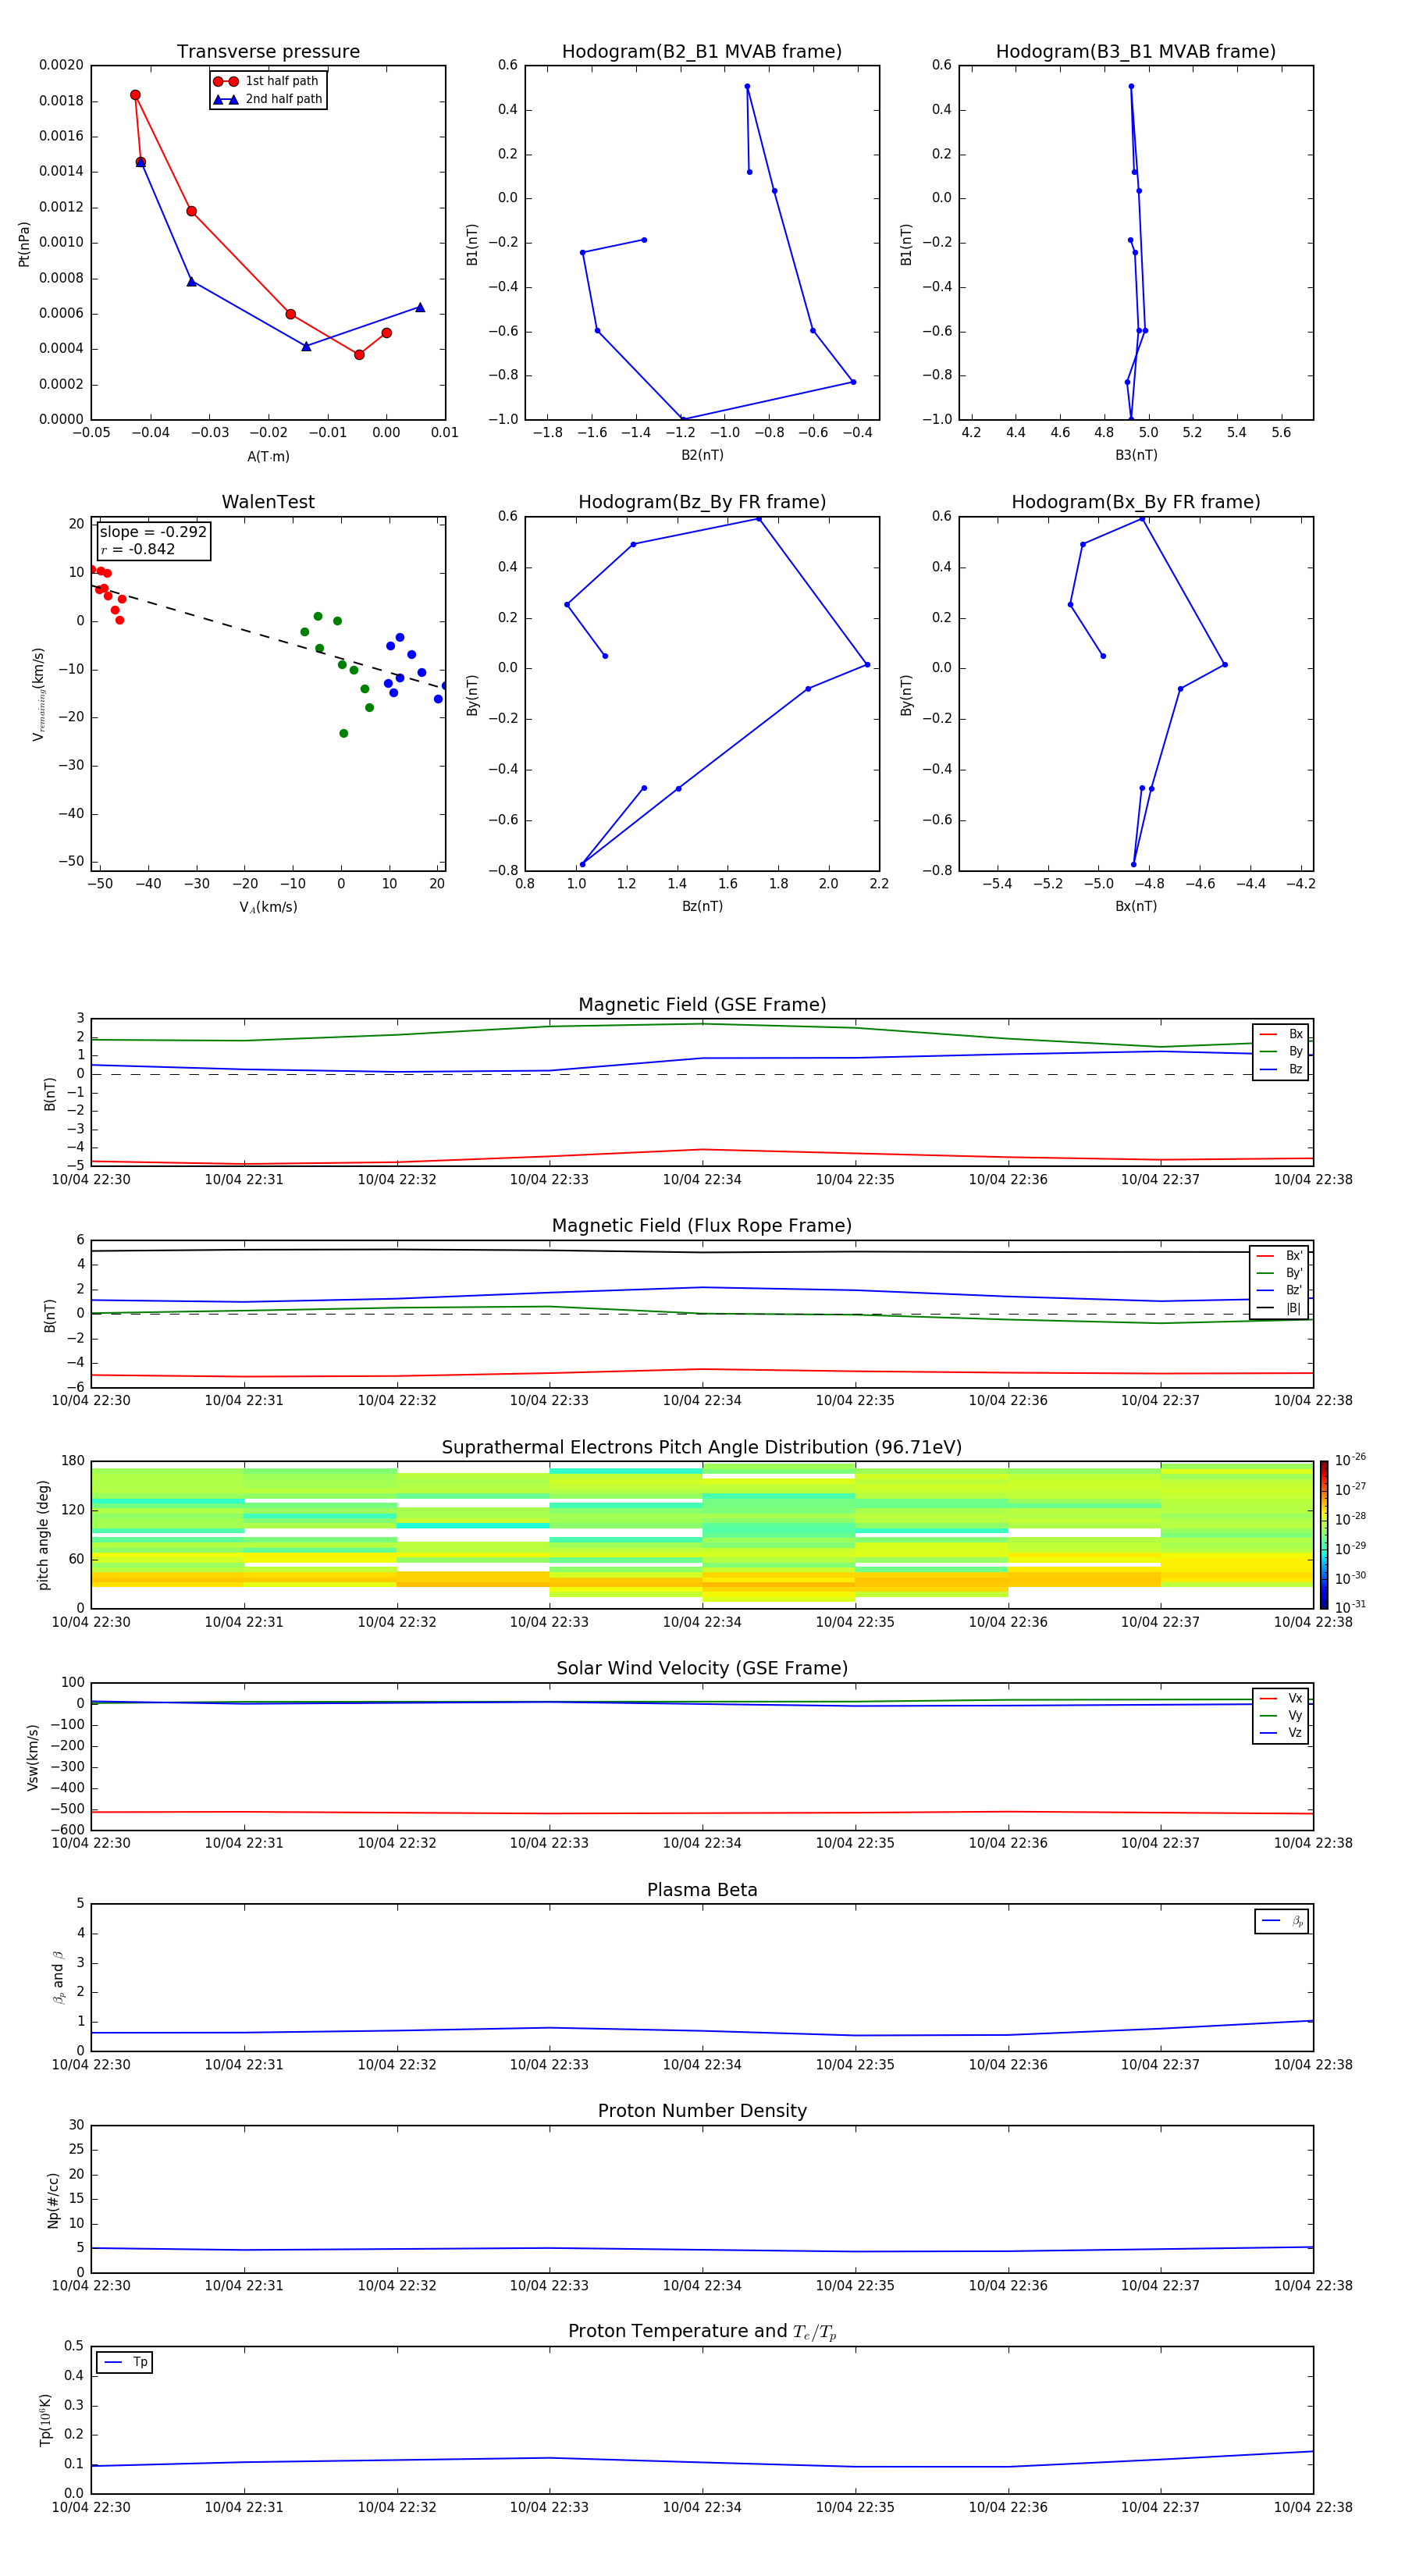The image size is (1405, 2576).
Task: Click the "Plasma Beta" panel title
Action: coord(702,1890)
